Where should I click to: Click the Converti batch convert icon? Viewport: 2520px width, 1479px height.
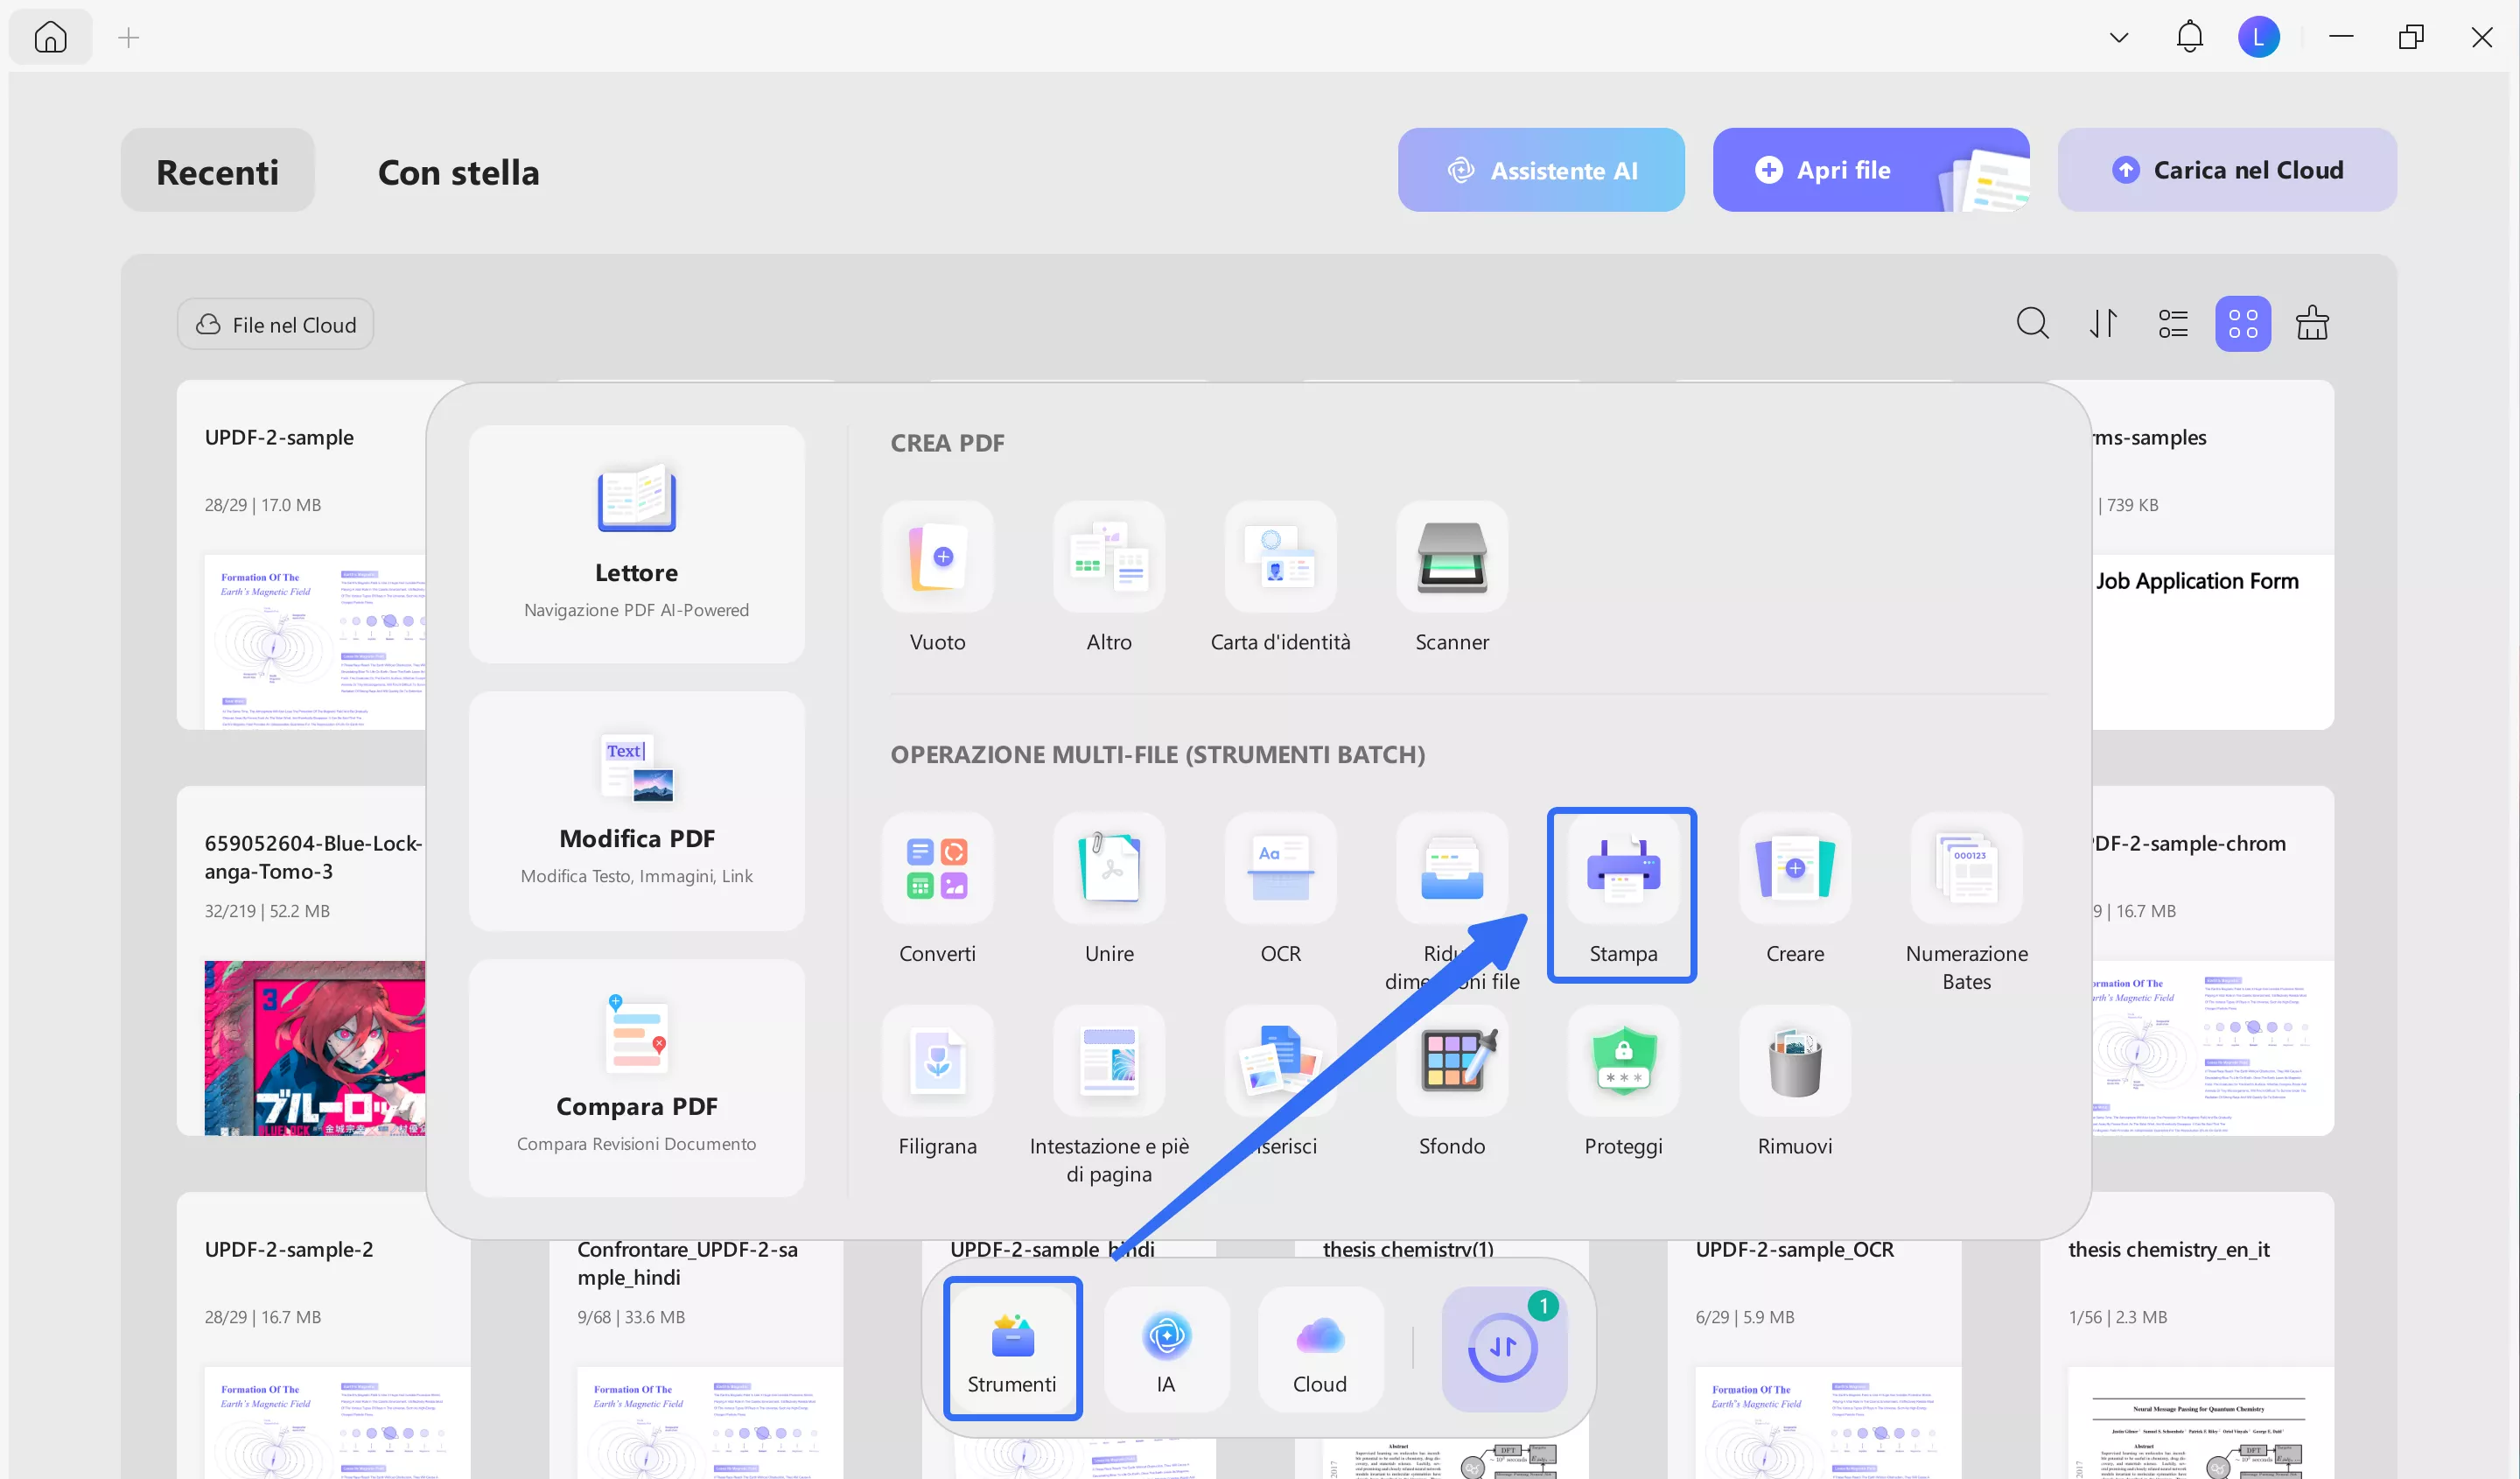(x=937, y=868)
